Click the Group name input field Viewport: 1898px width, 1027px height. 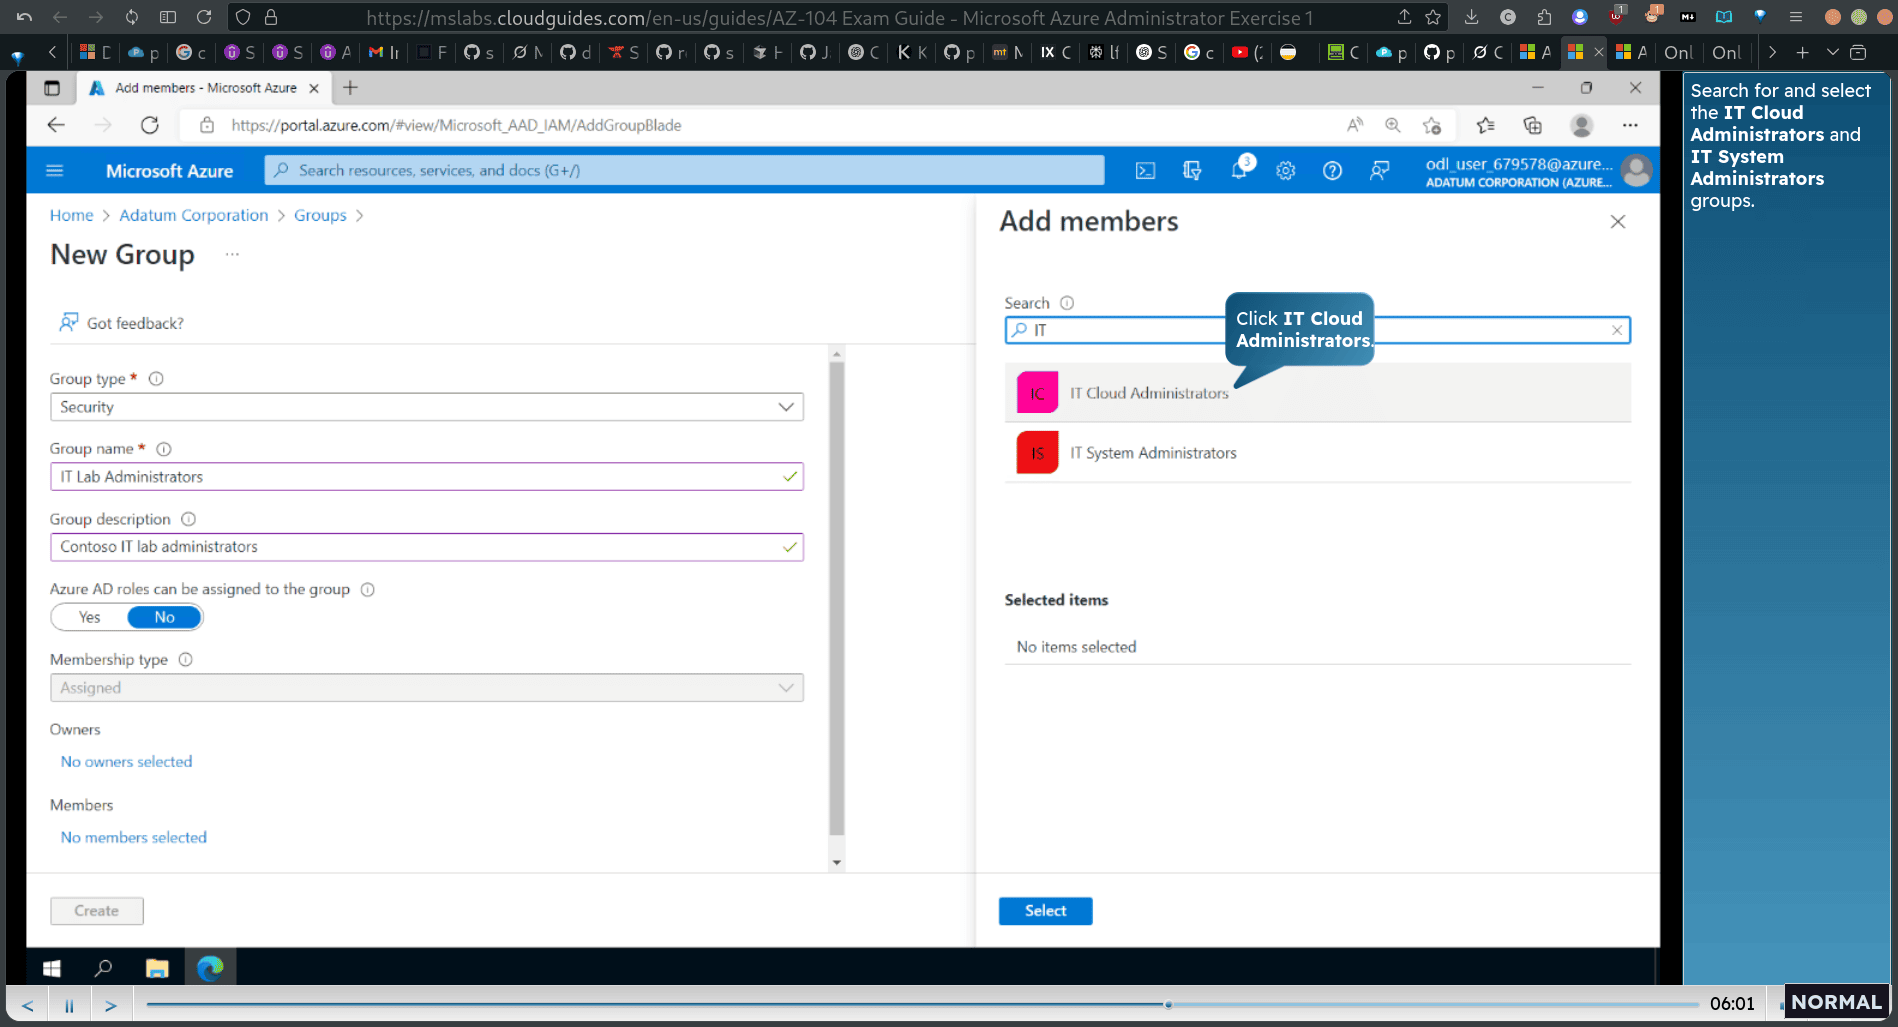(427, 477)
